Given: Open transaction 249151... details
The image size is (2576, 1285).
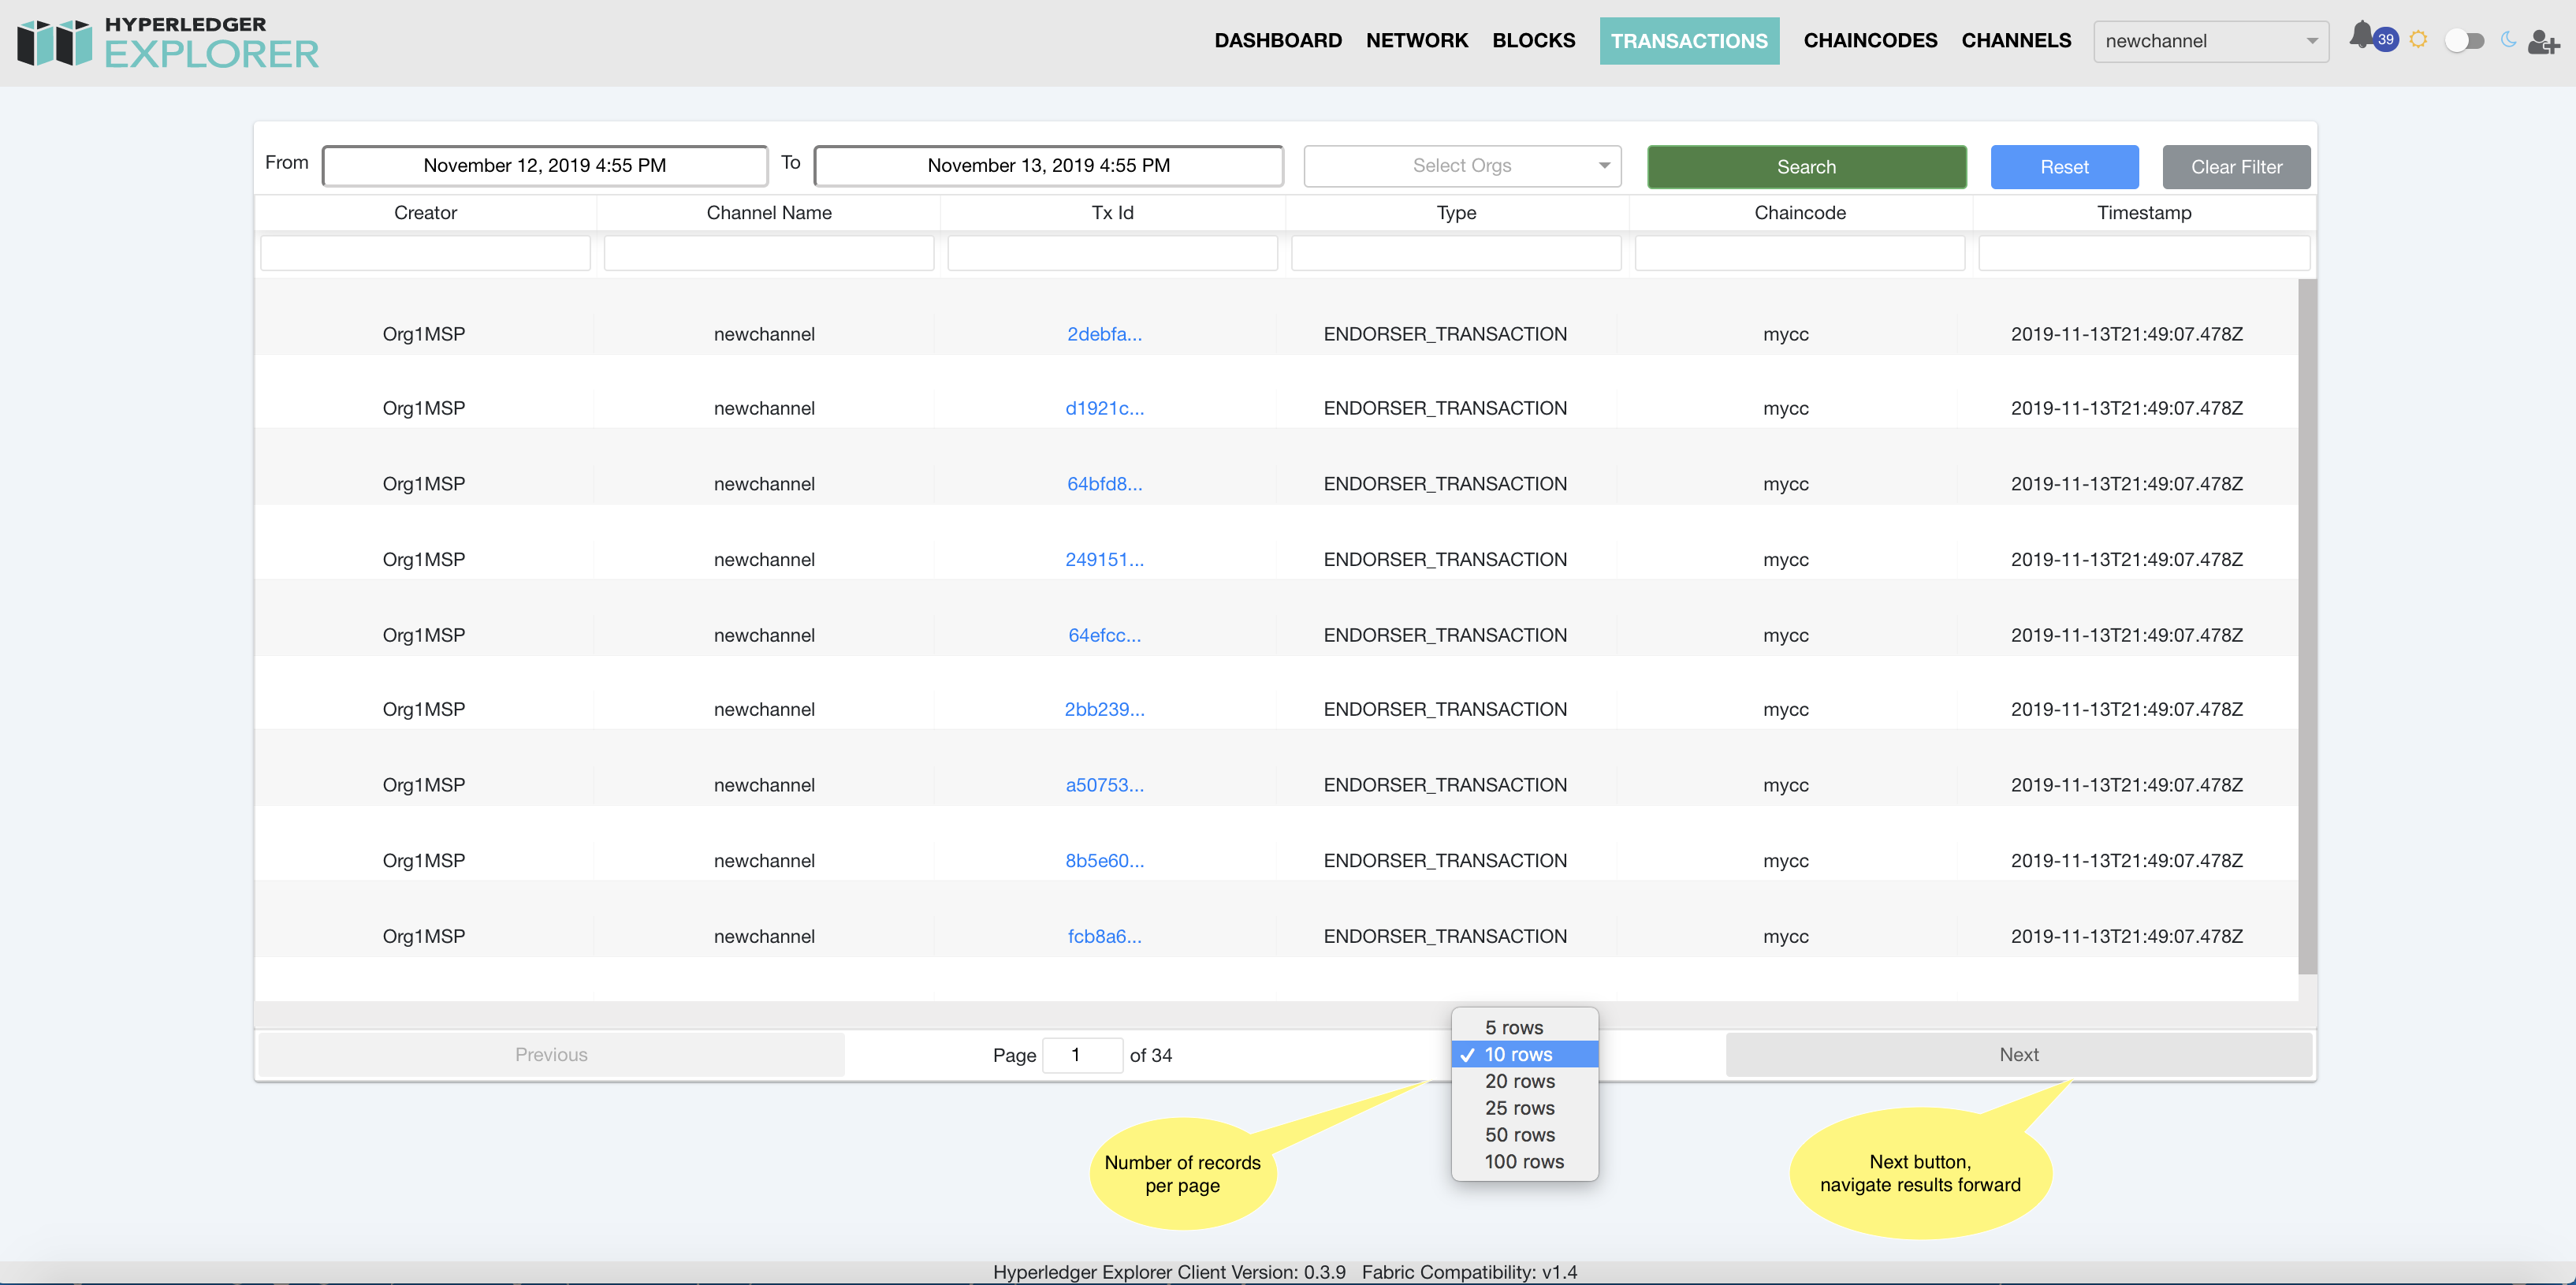Looking at the screenshot, I should coord(1104,559).
